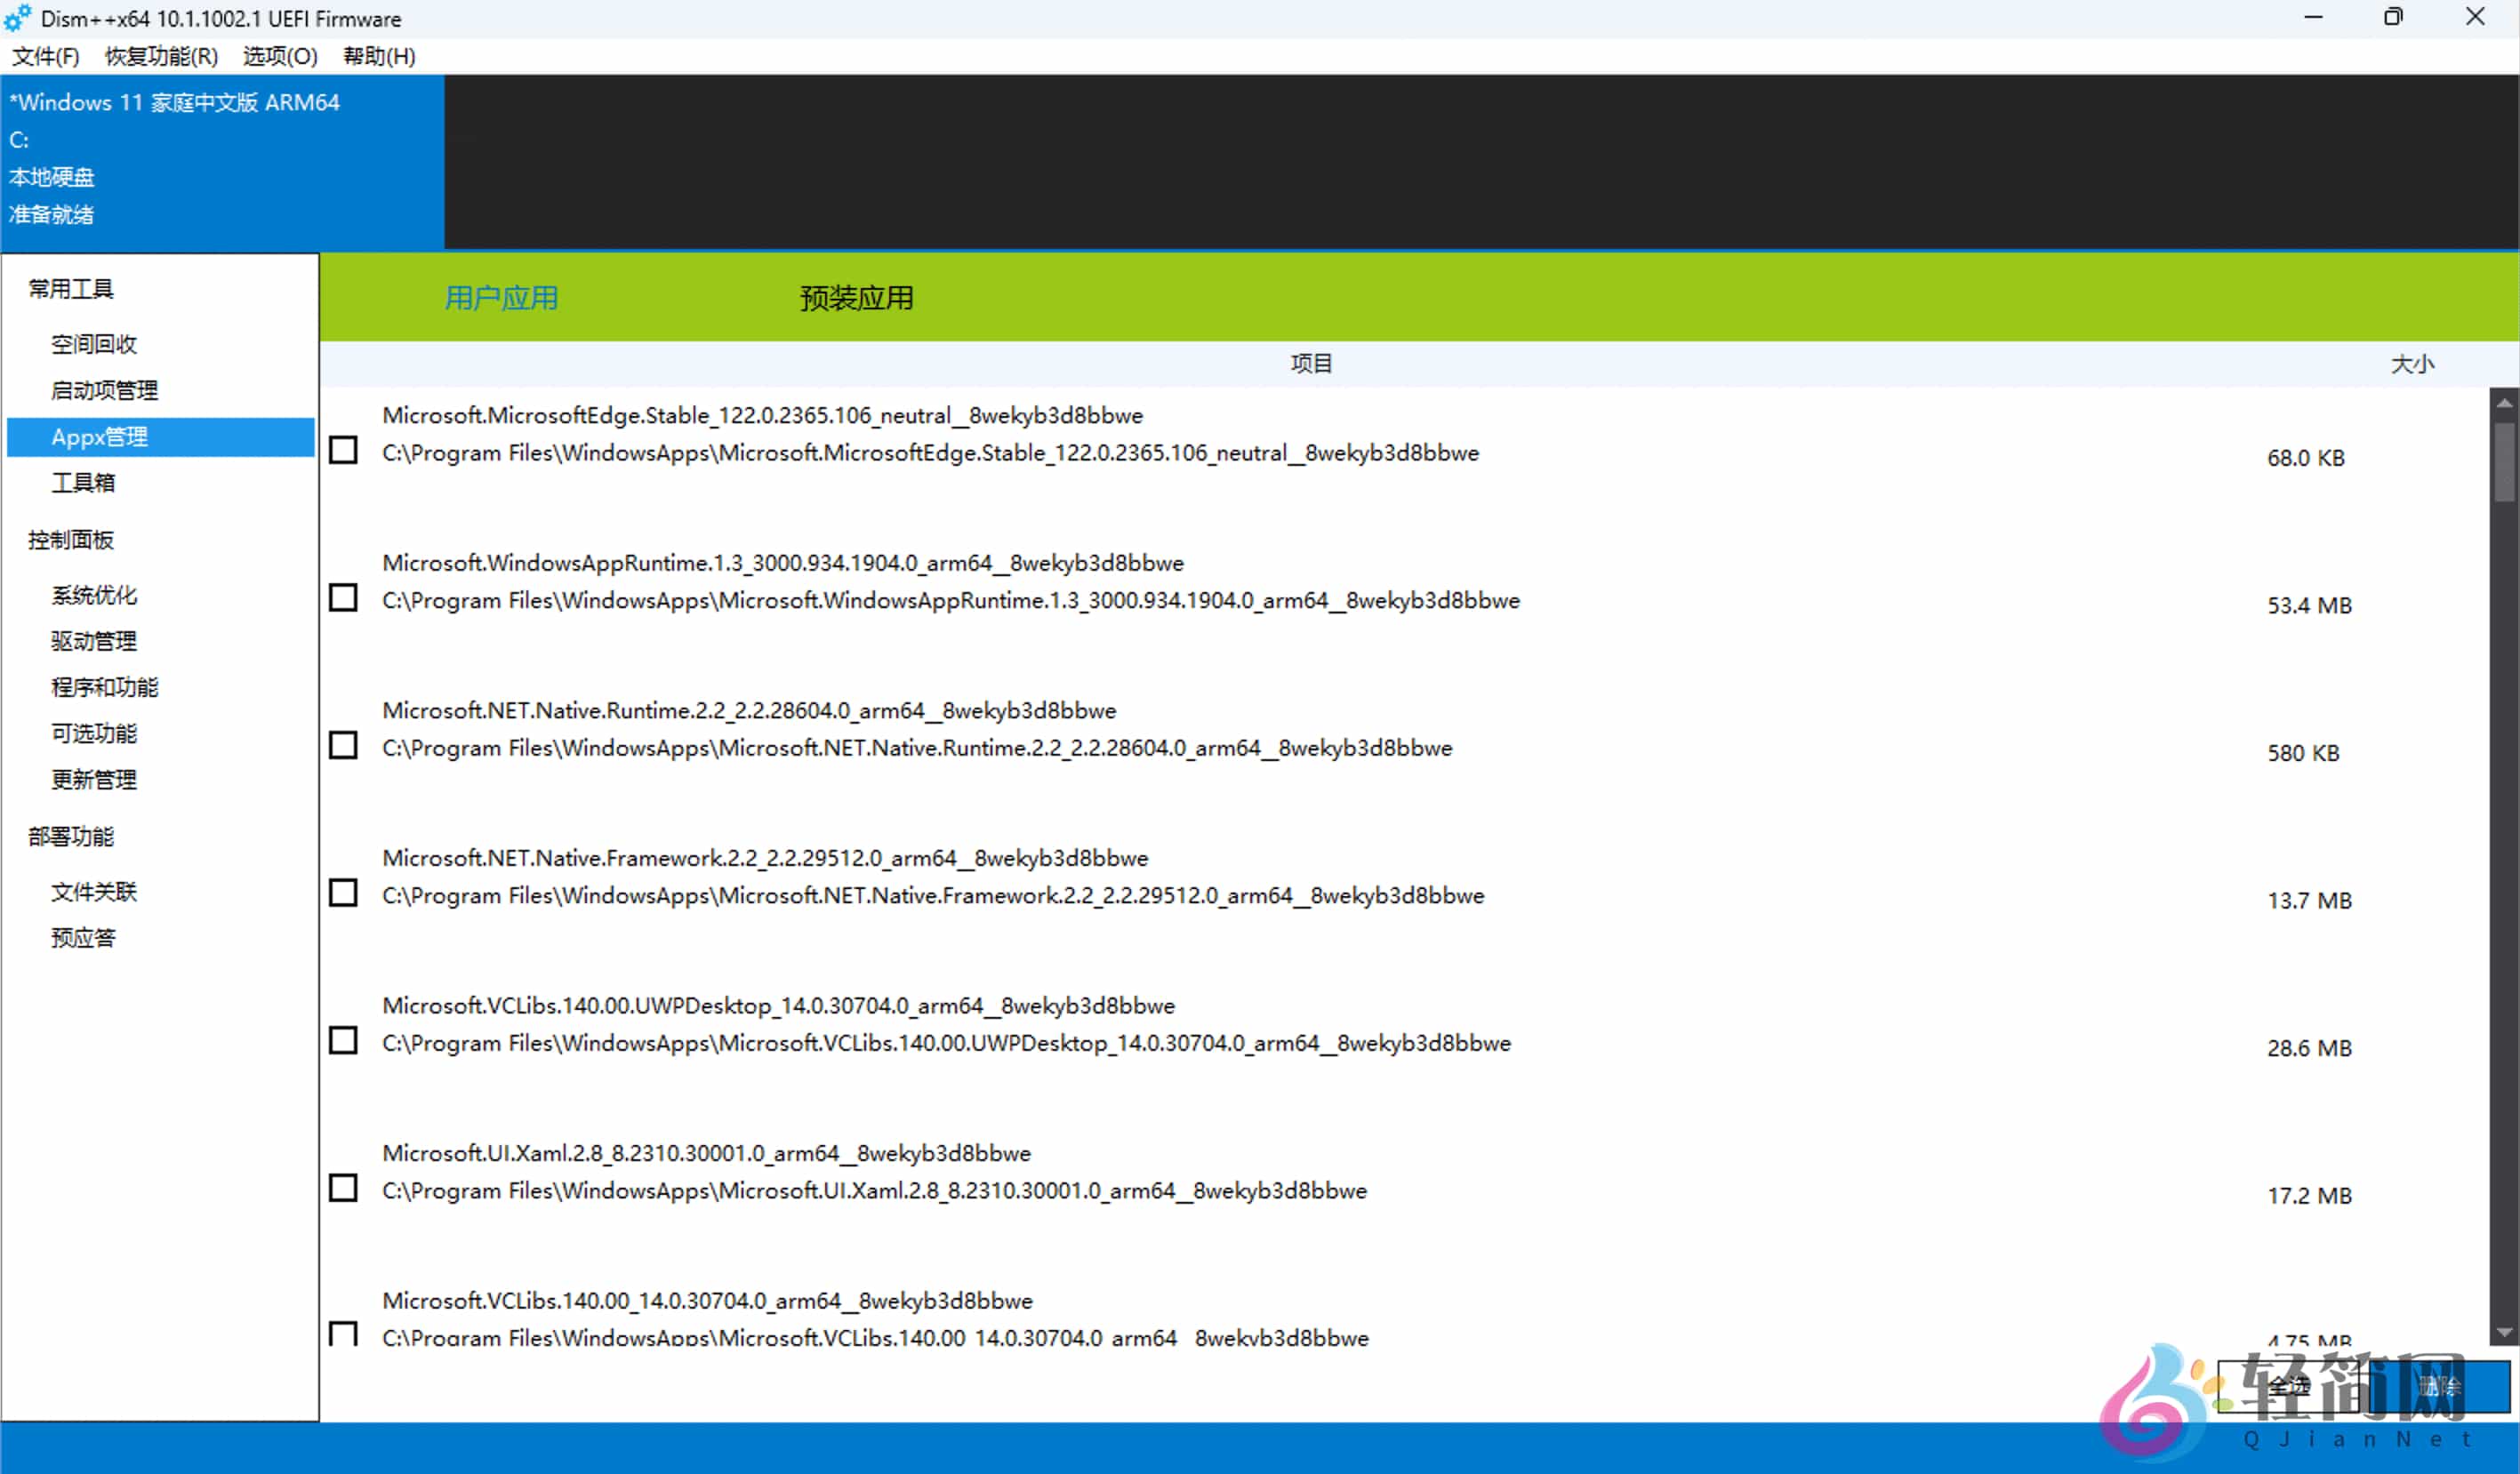Open 空间回收 in the sidebar
The image size is (2520, 1474).
(x=94, y=344)
